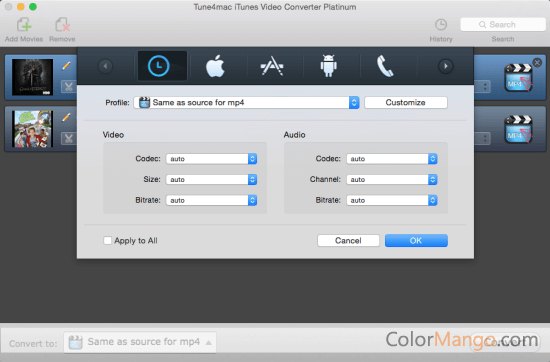The height and width of the screenshot is (362, 550).
Task: Confirm settings with the OK button
Action: 416,241
